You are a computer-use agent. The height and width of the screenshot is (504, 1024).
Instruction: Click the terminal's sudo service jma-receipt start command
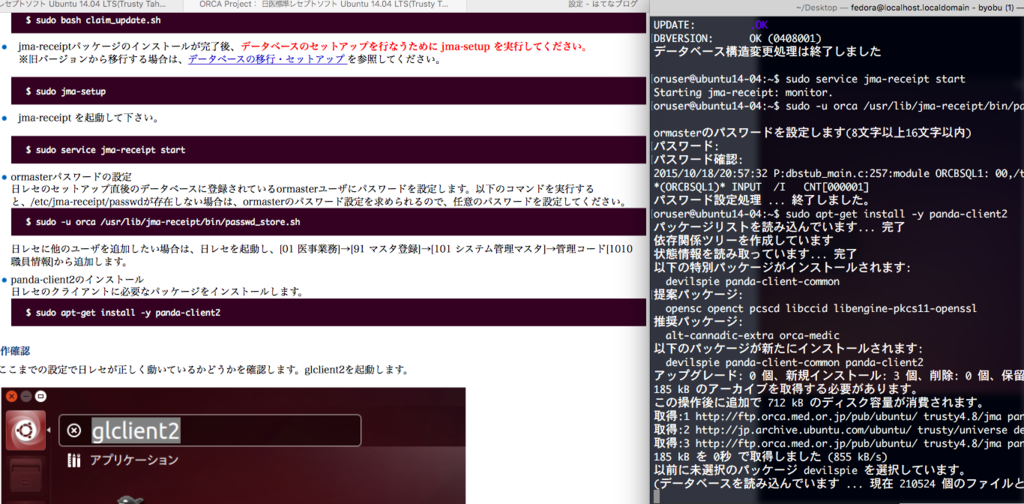(x=876, y=80)
